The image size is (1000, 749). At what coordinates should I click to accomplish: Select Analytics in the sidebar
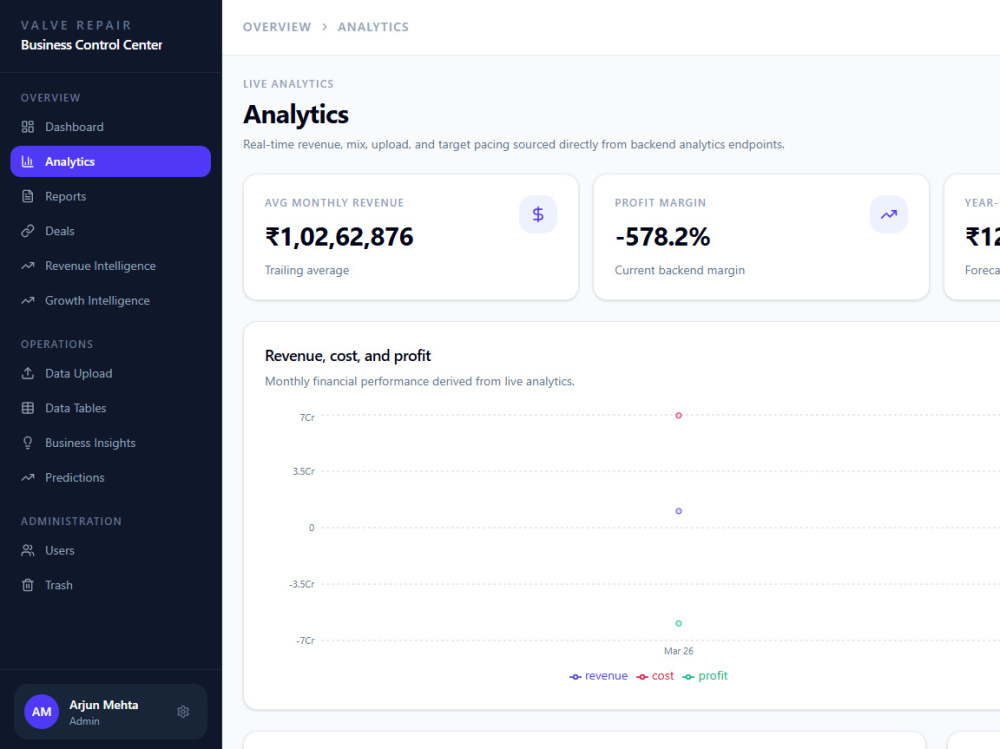click(110, 161)
